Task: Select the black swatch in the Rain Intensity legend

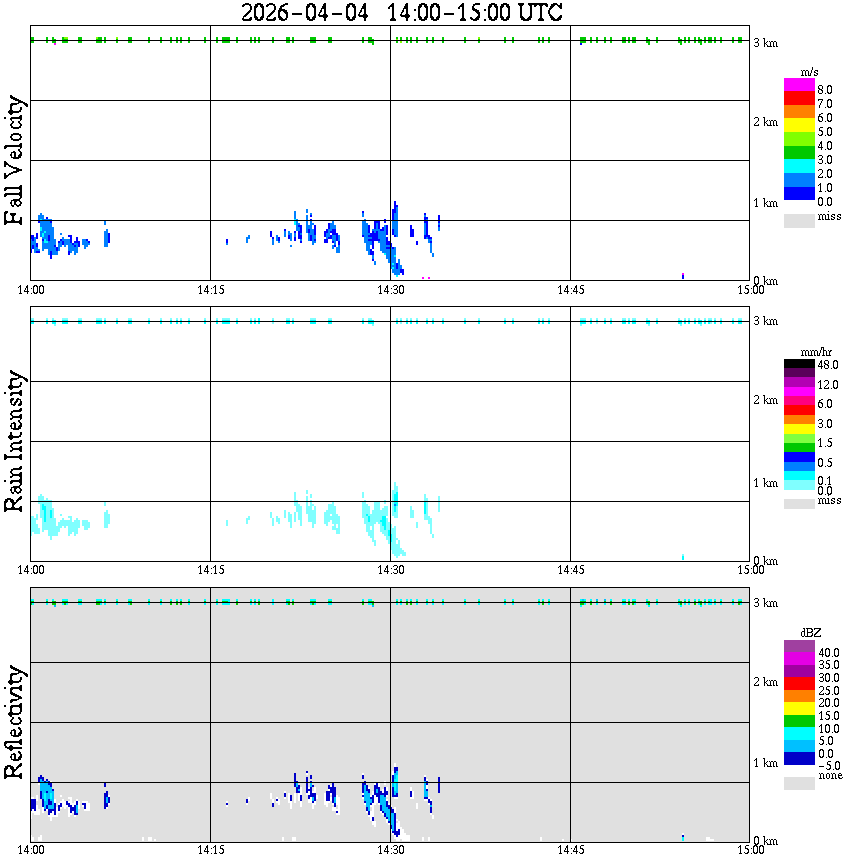Action: (799, 364)
